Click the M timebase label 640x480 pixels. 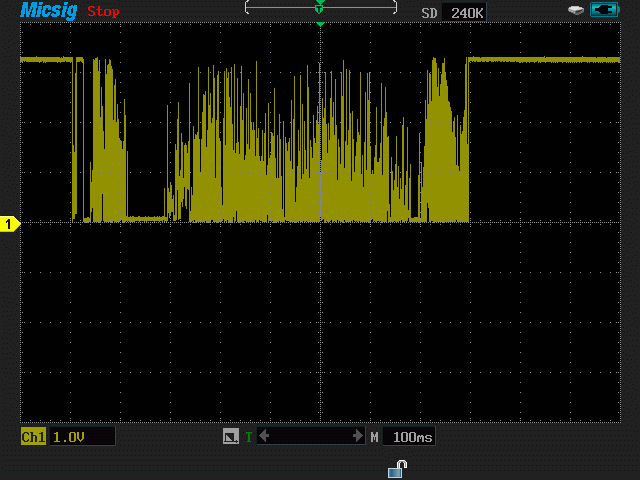point(375,437)
